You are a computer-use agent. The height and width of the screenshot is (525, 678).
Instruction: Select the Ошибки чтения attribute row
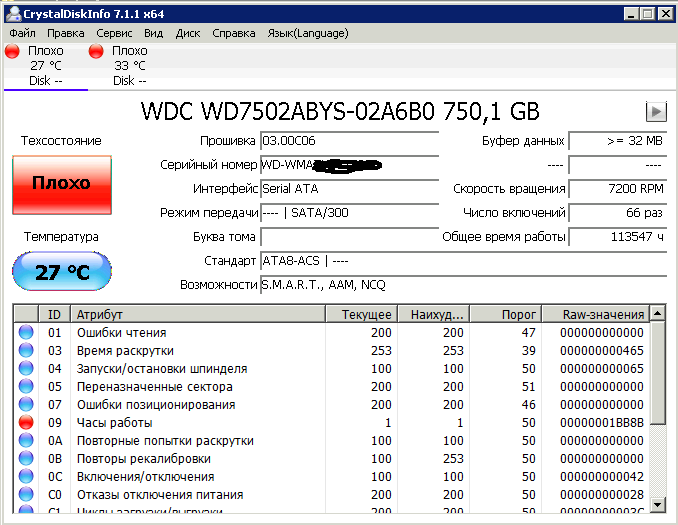332,332
